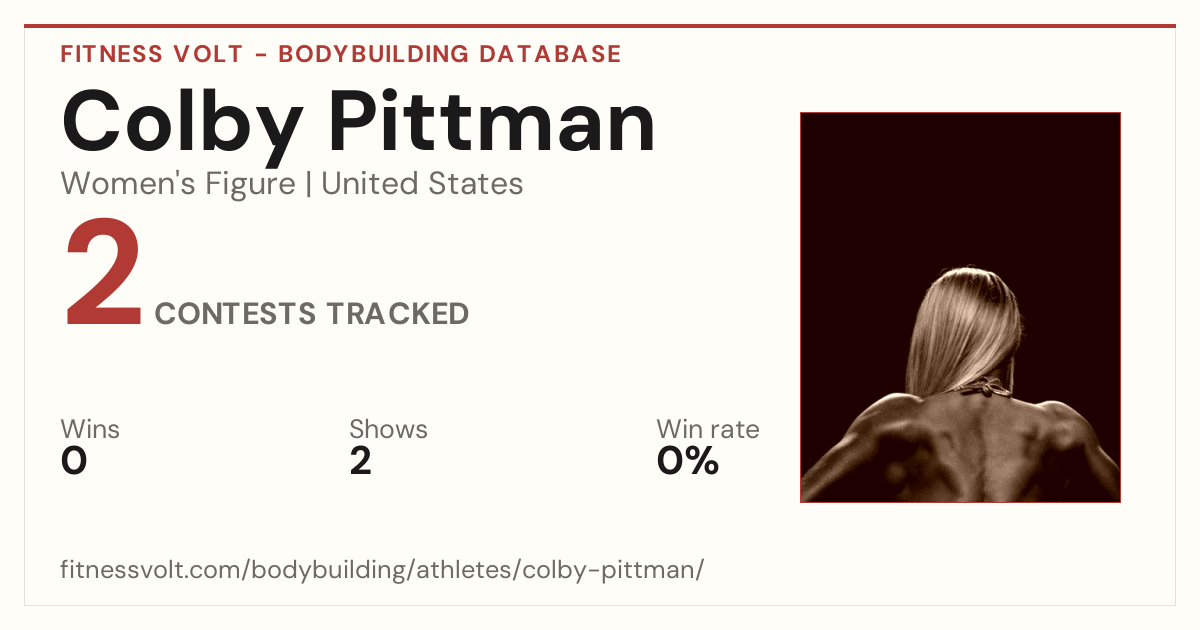
Task: Select the Contests Tracked label
Action: 312,313
